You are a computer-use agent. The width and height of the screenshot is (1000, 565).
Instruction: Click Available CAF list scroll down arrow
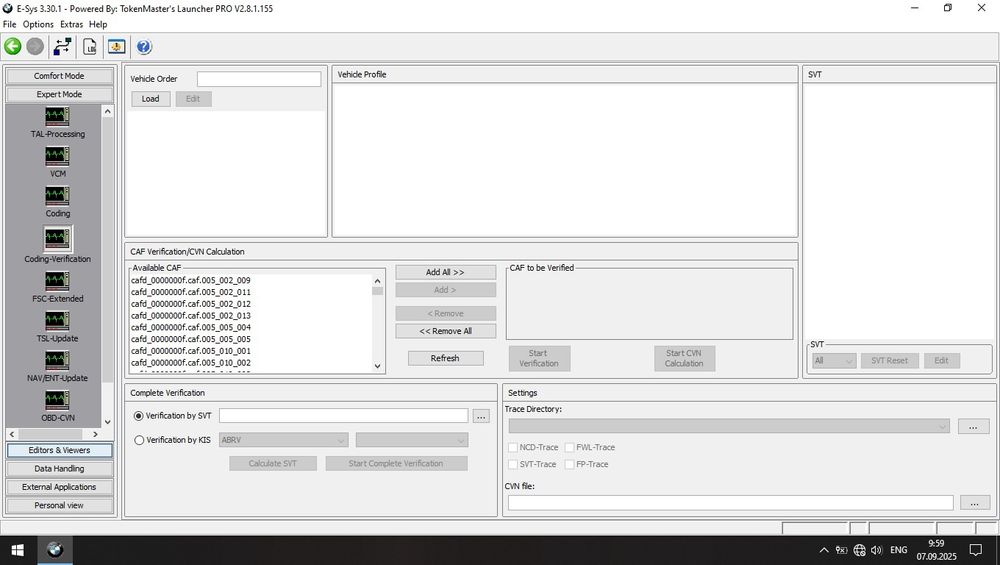tap(378, 366)
